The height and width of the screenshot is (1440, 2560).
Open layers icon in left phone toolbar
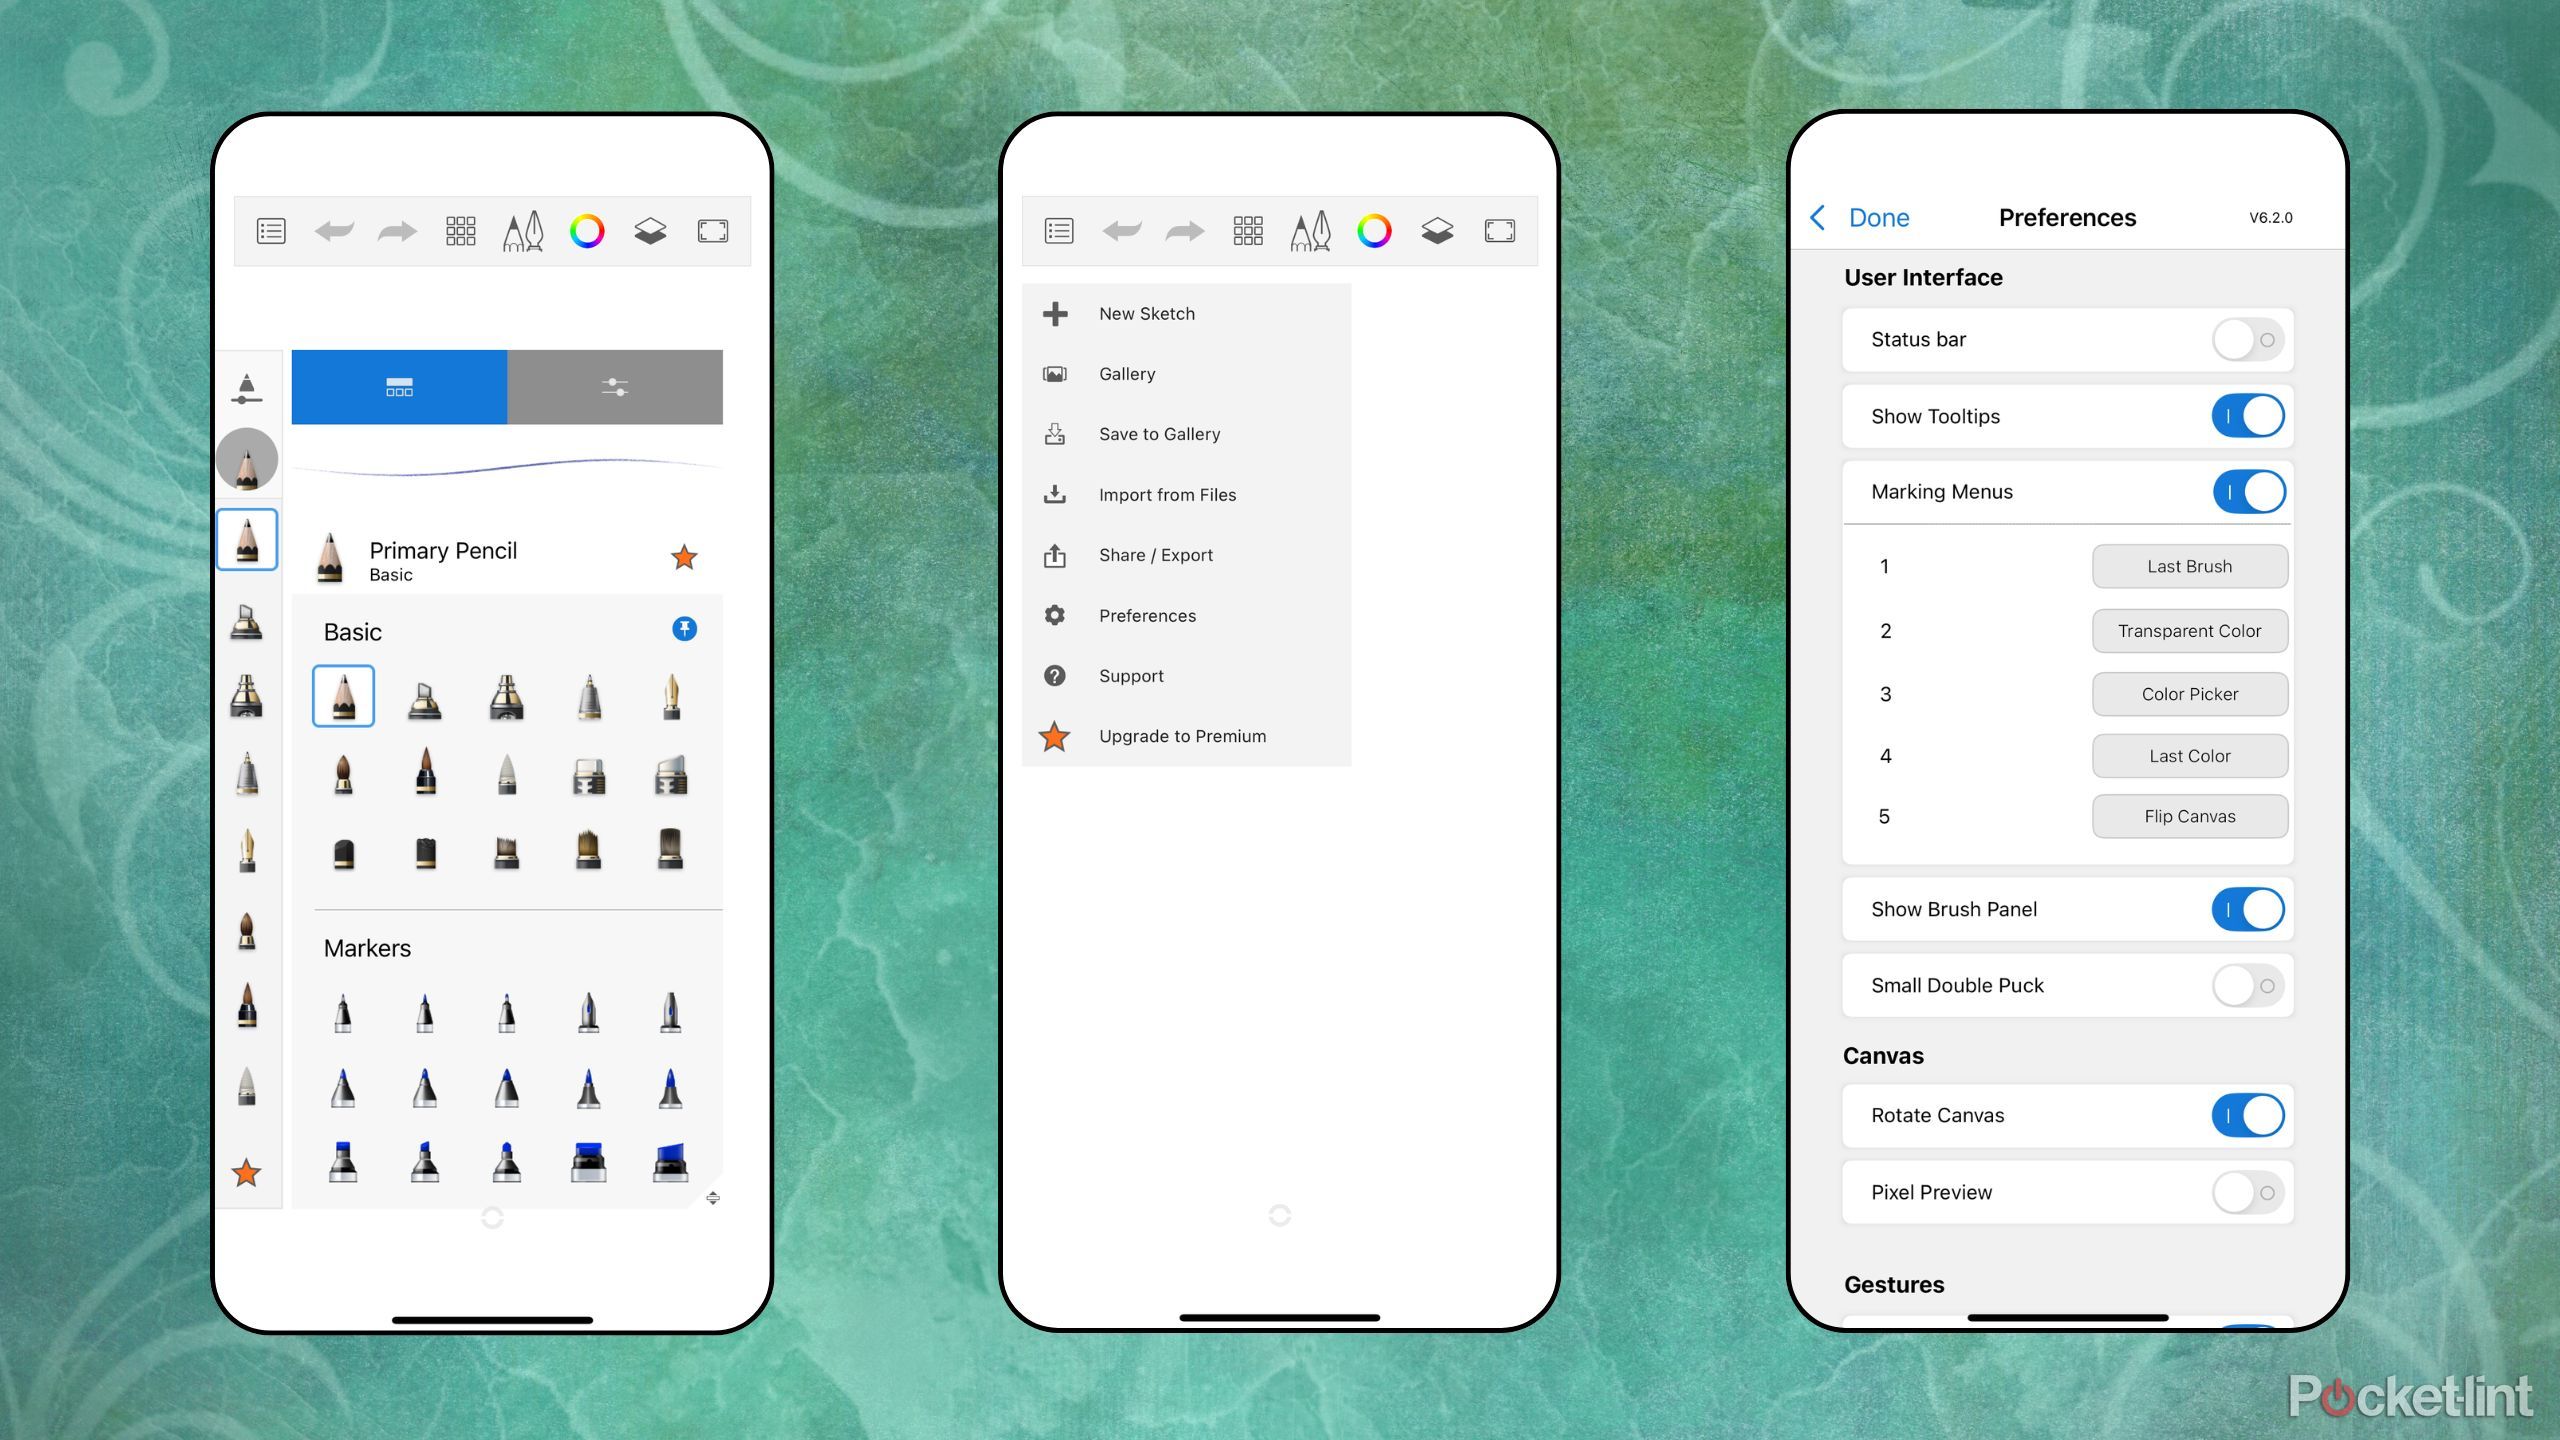pos(650,231)
